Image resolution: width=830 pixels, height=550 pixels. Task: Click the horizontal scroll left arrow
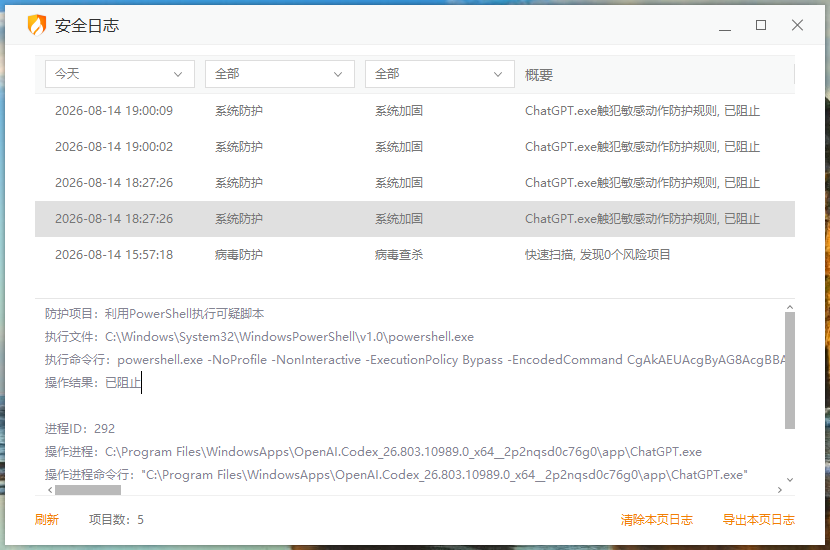(50, 490)
